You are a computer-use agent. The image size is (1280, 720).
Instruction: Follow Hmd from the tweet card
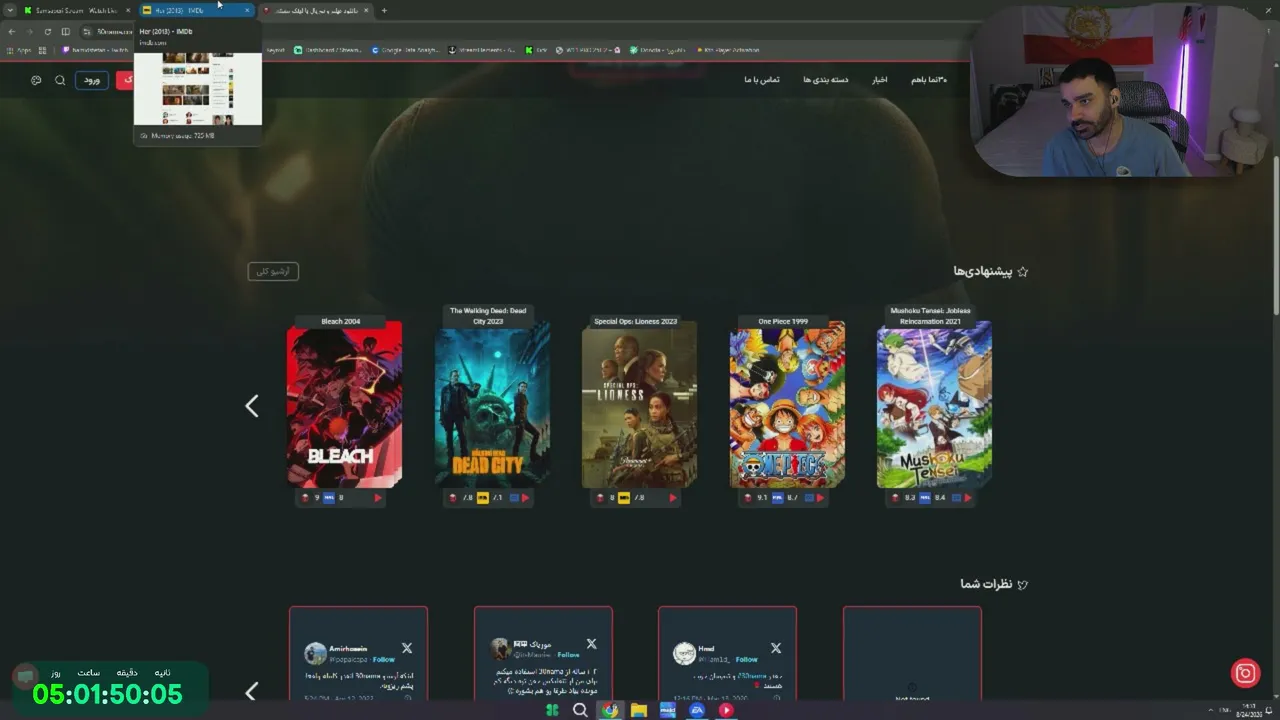click(747, 660)
